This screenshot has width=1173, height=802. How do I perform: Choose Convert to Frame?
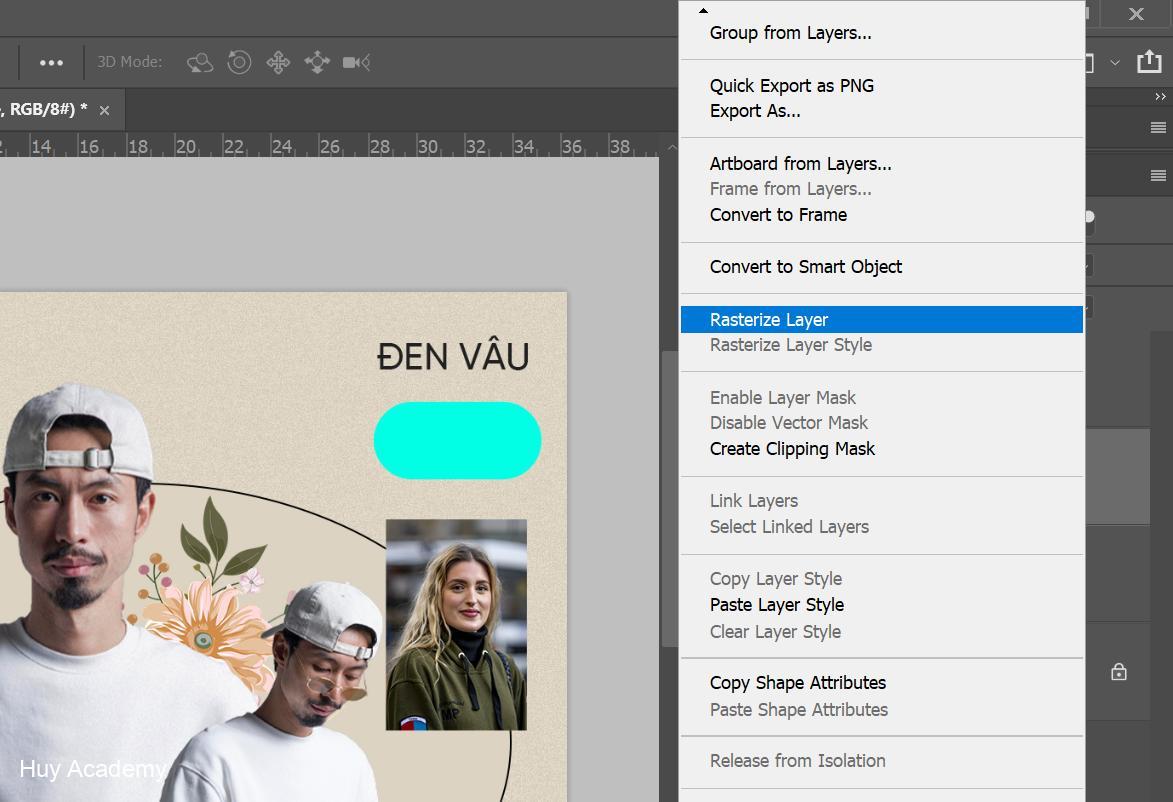coord(881,215)
